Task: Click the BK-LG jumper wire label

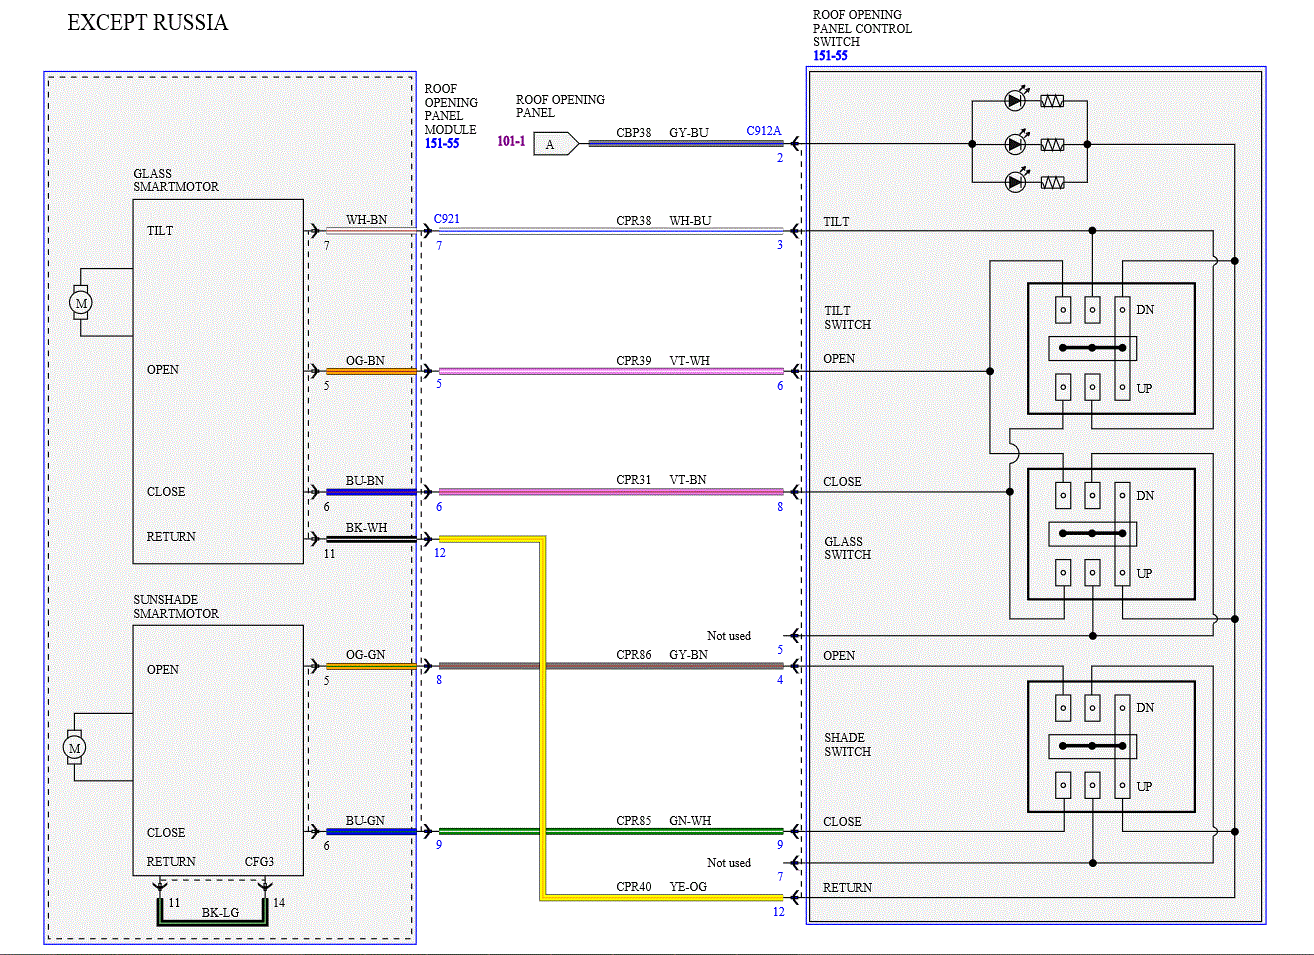Action: 220,913
